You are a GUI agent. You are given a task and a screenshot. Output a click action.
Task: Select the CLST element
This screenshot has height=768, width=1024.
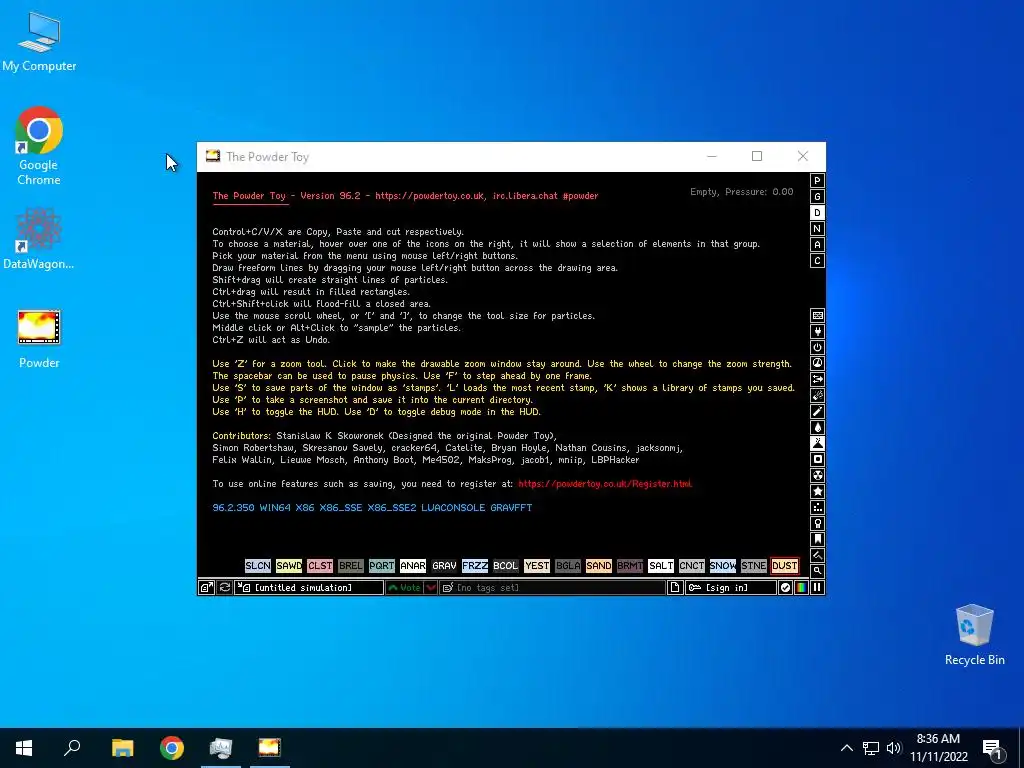click(320, 566)
